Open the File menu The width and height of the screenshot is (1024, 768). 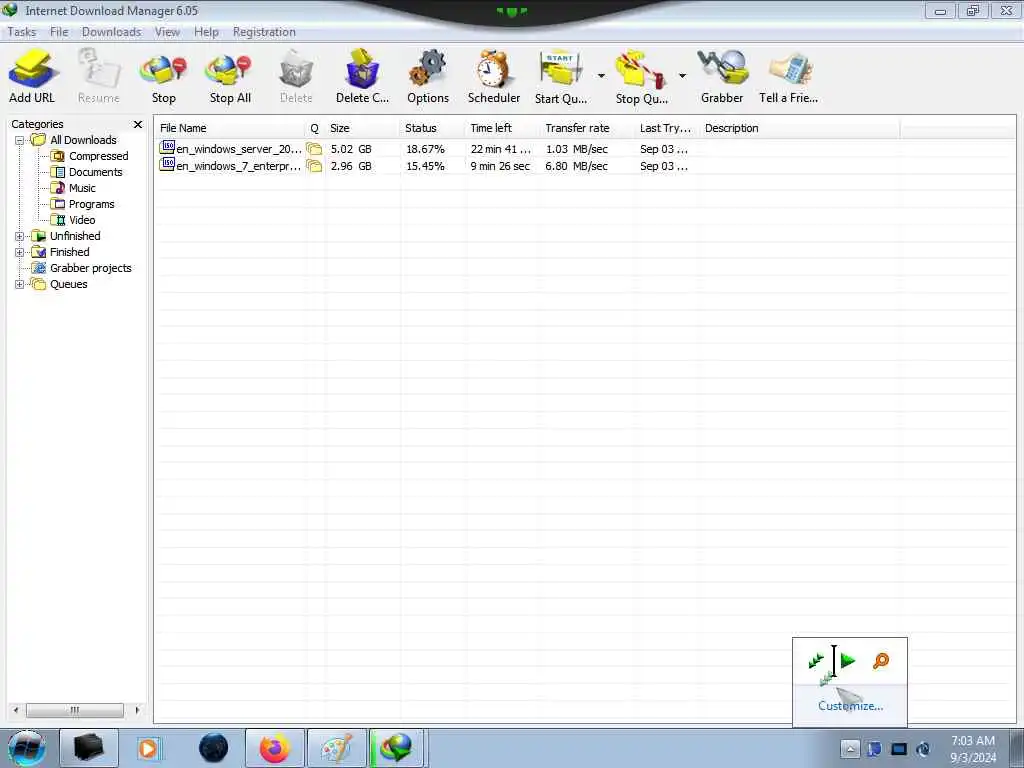pos(59,32)
